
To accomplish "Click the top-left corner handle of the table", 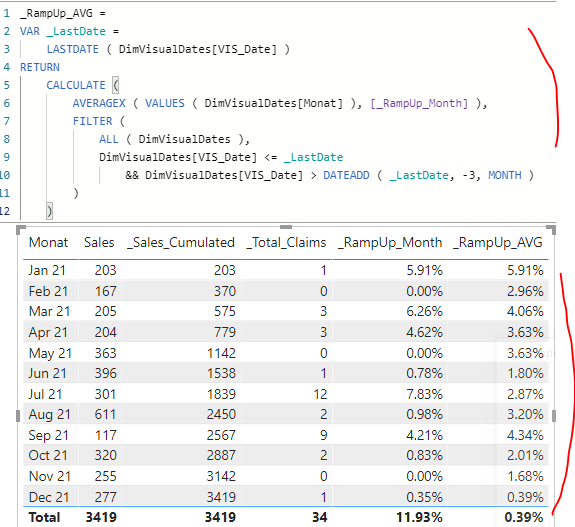I will 21,230.
